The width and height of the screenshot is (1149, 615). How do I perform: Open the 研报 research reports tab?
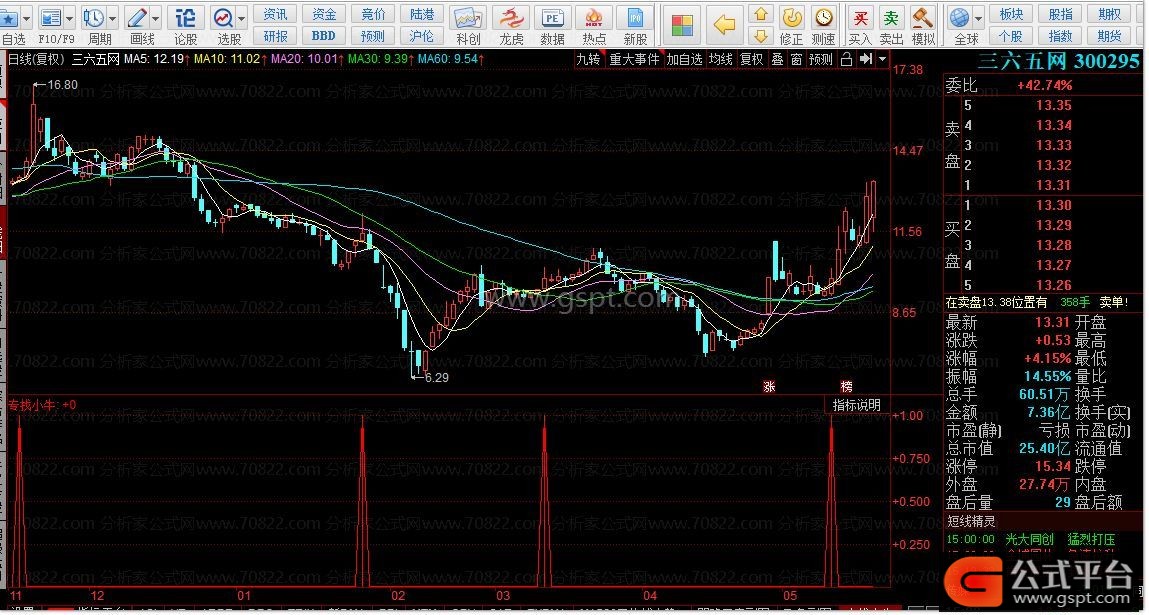coord(276,35)
